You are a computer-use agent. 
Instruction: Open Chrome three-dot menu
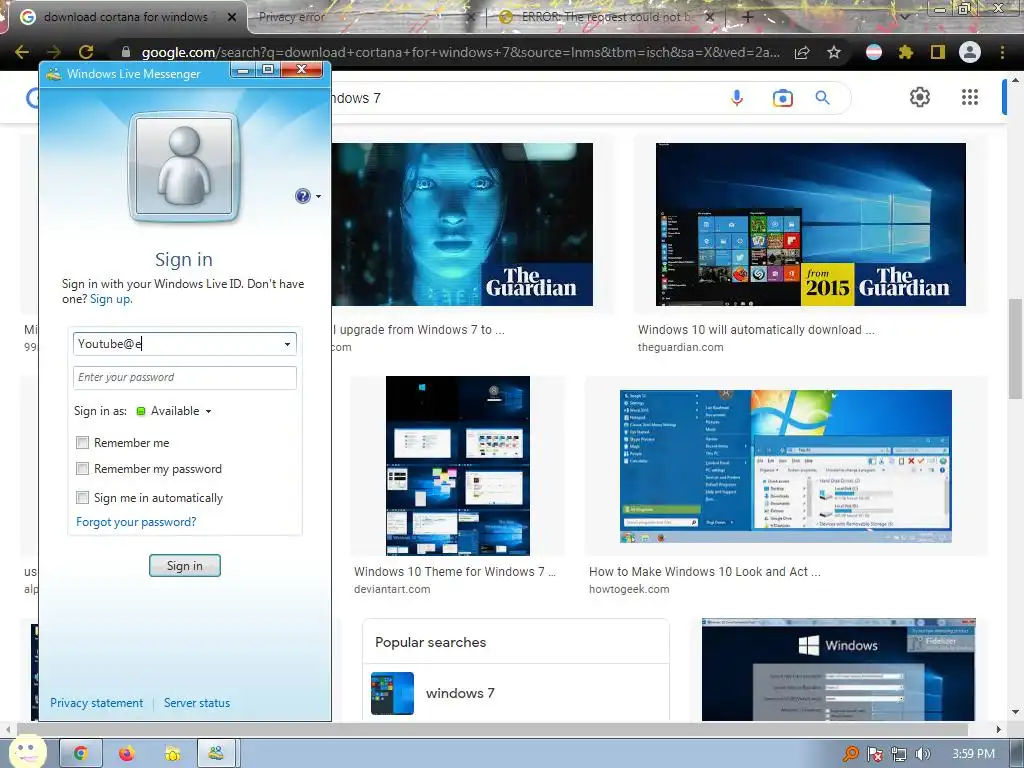click(x=1002, y=52)
